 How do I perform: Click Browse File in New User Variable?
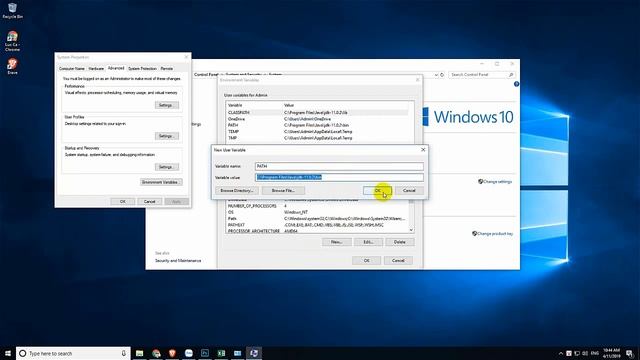(x=283, y=191)
